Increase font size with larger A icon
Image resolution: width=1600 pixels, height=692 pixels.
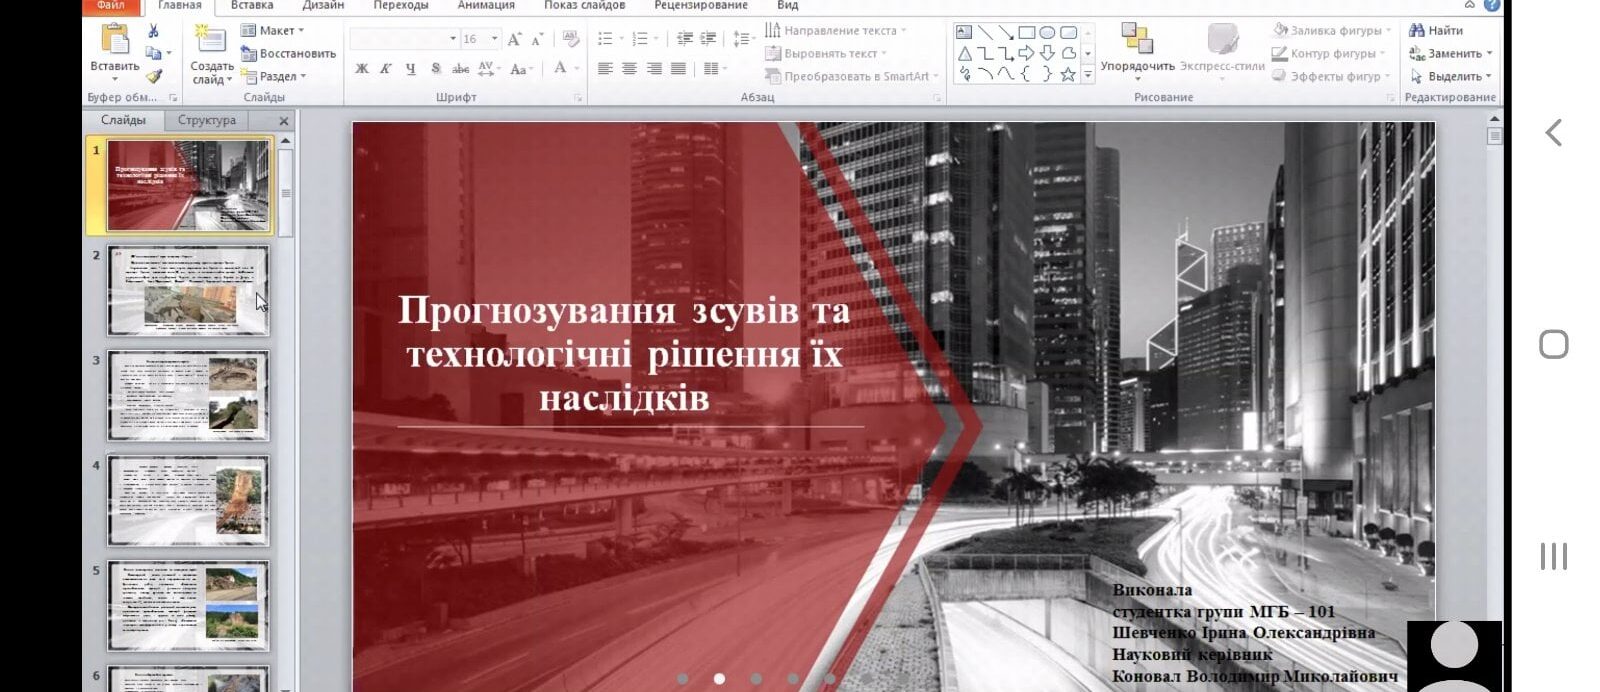pos(514,39)
